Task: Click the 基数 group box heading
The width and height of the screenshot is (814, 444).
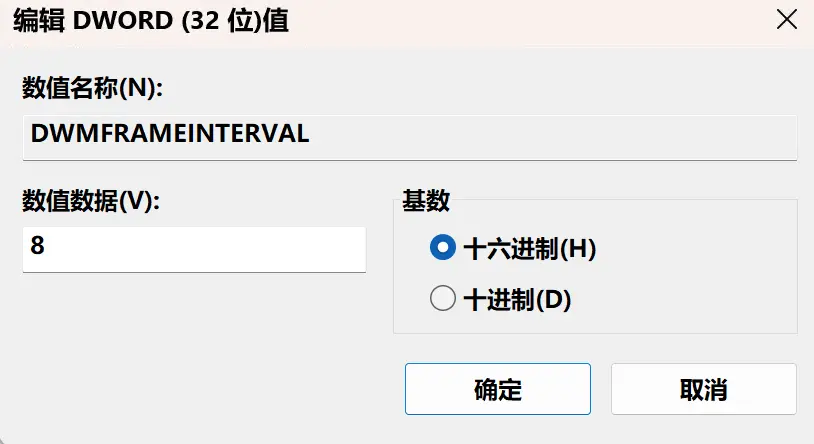Action: coord(426,200)
